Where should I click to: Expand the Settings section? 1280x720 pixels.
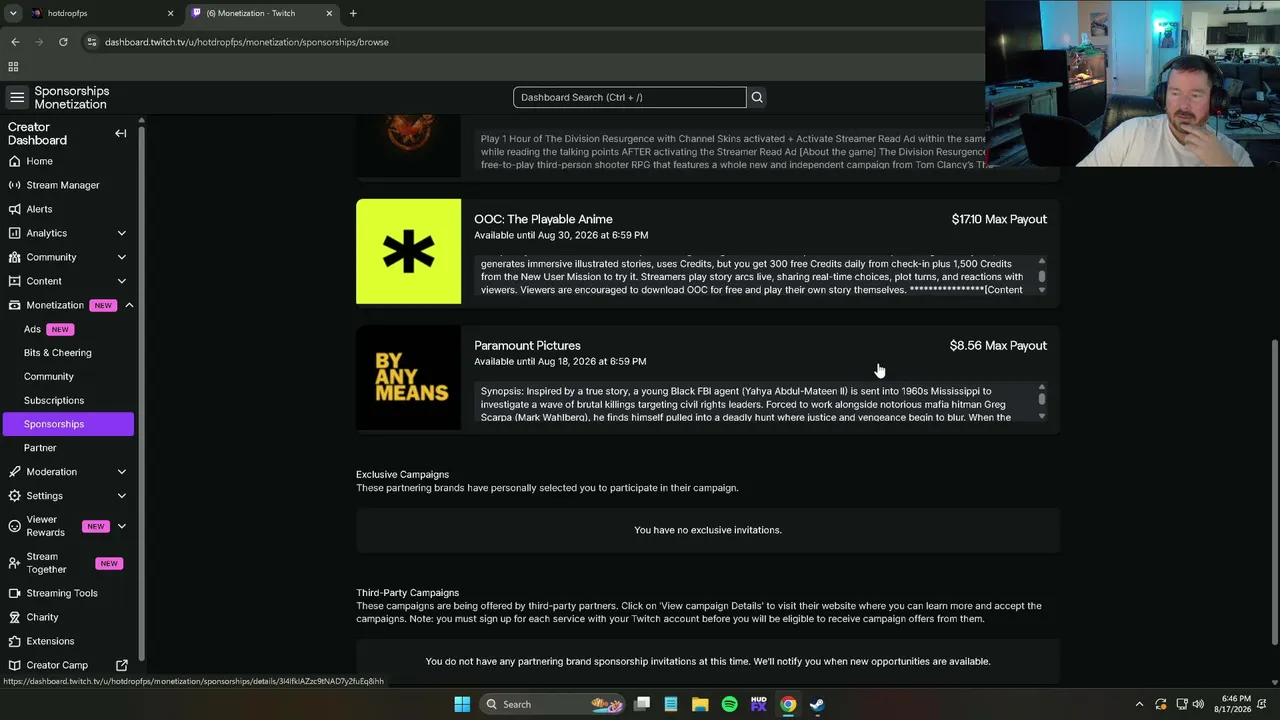[x=122, y=496]
